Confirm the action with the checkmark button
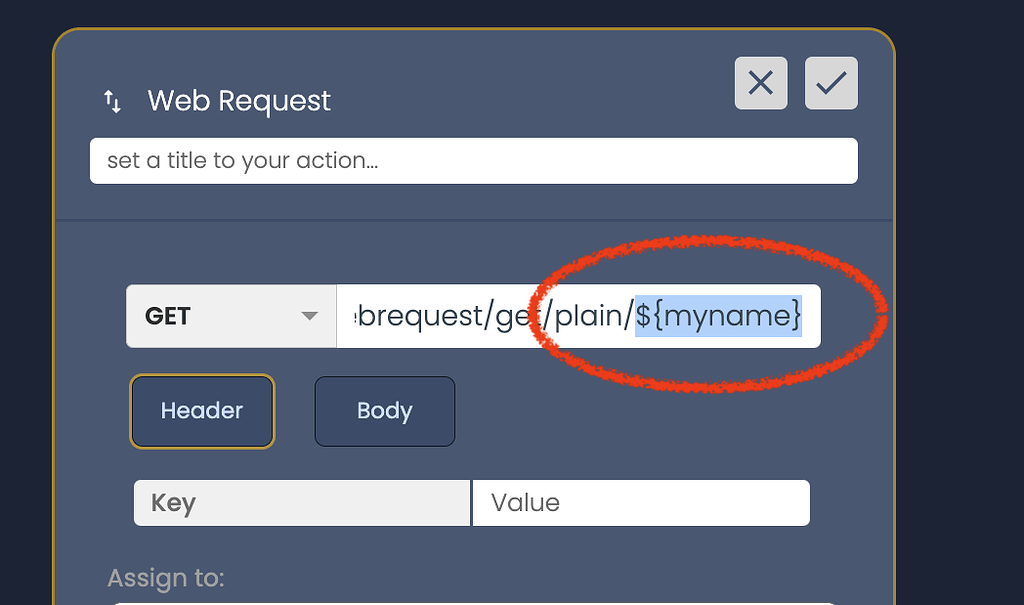 click(x=831, y=83)
